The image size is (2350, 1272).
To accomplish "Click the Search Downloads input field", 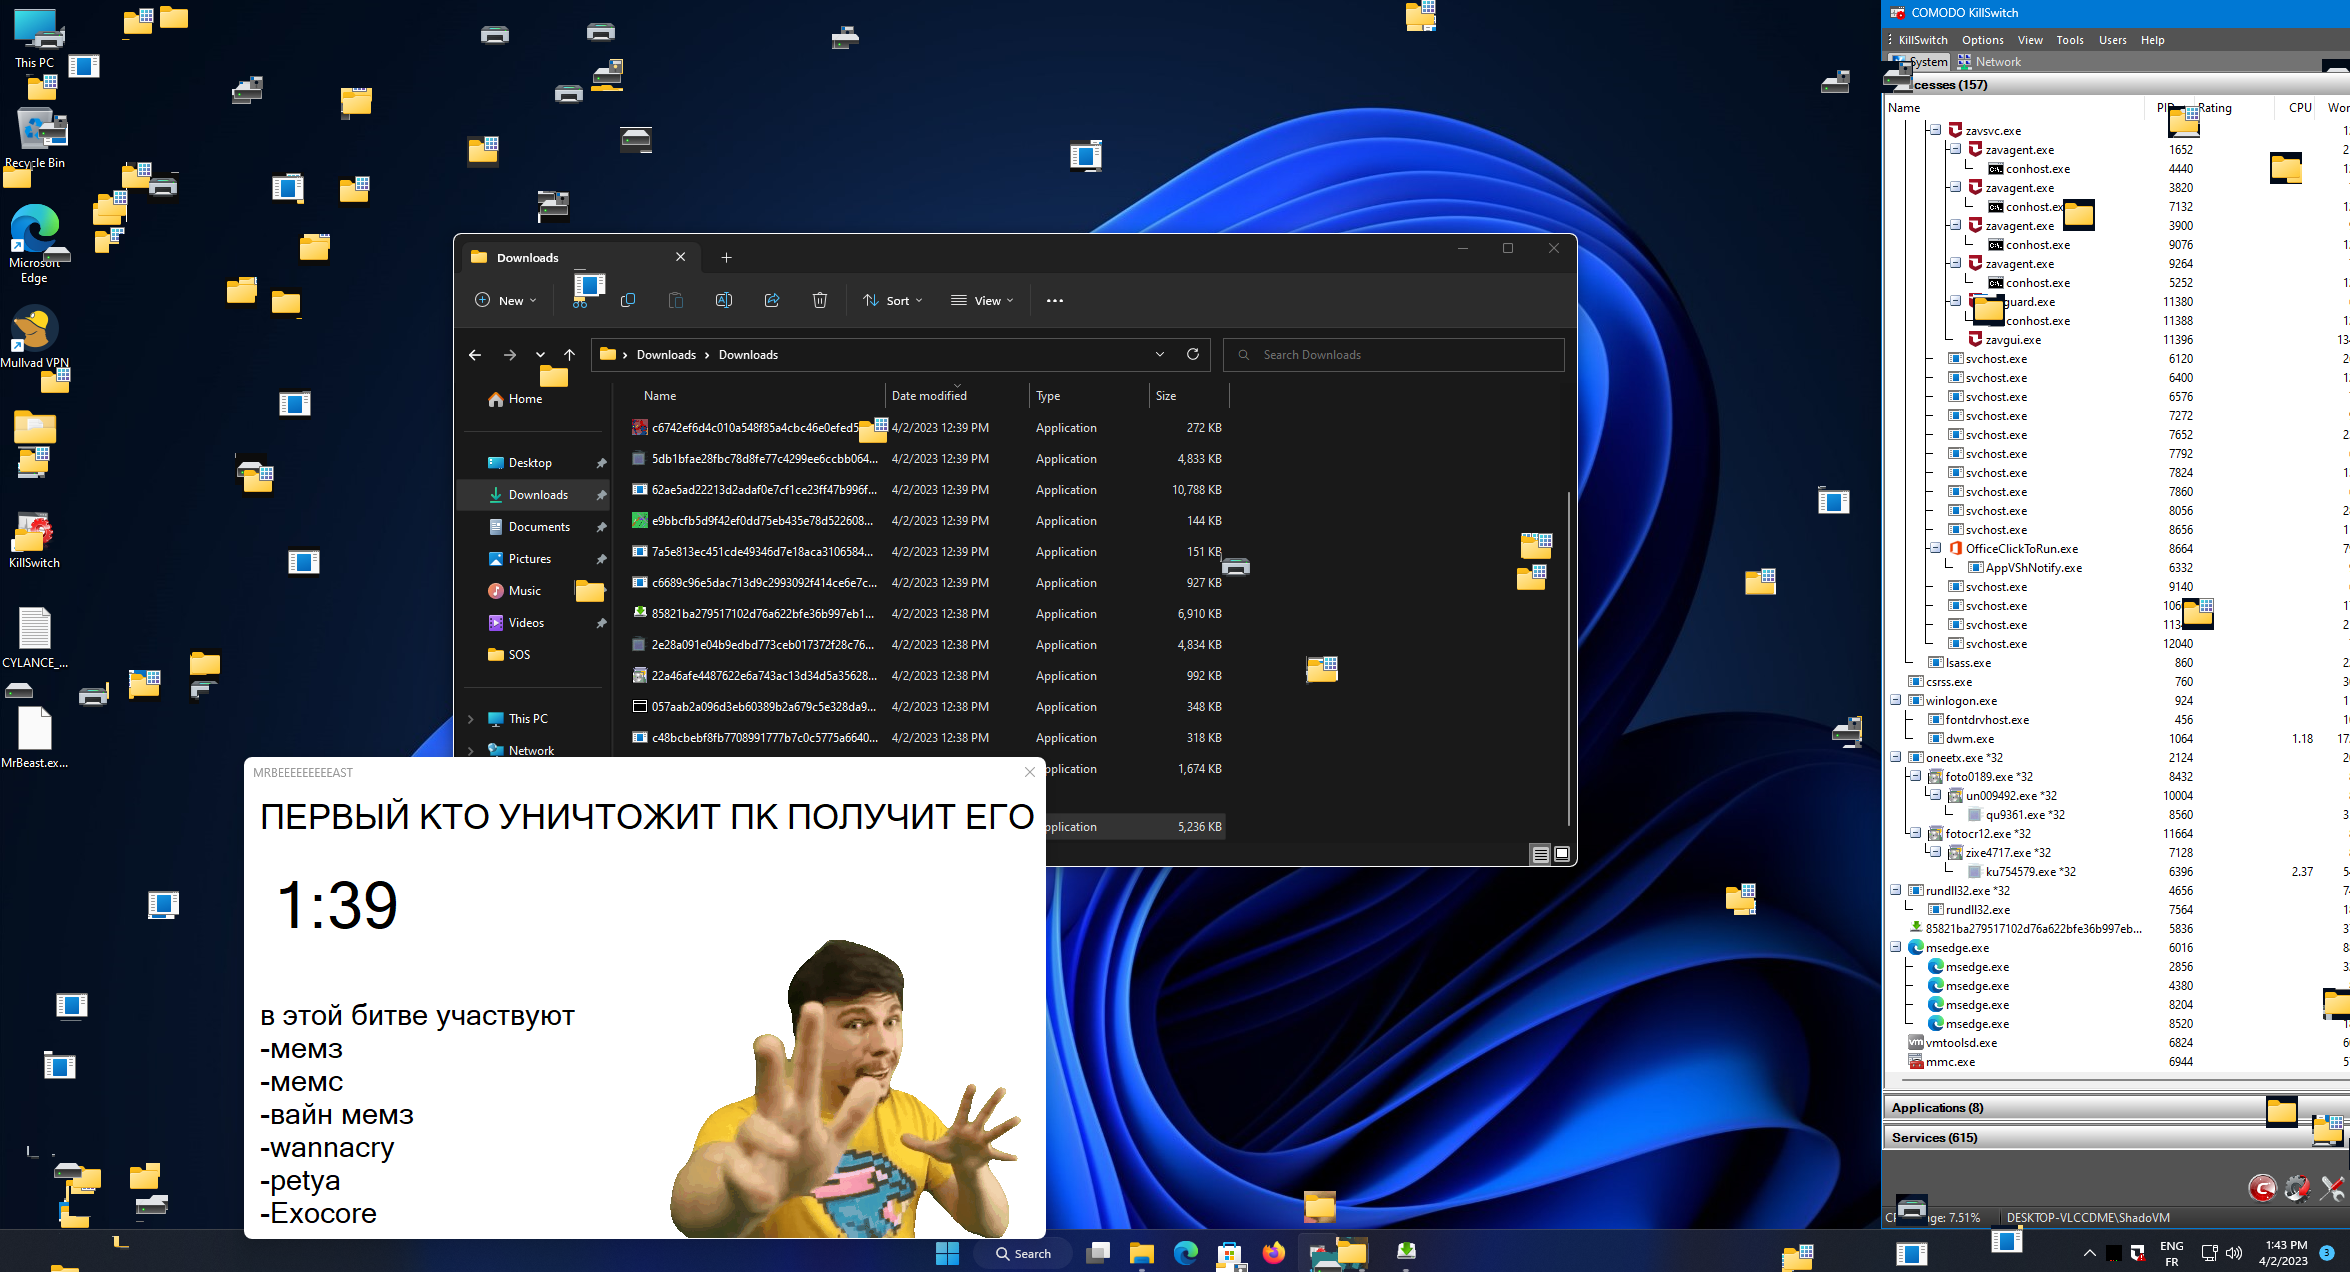I will click(1394, 355).
